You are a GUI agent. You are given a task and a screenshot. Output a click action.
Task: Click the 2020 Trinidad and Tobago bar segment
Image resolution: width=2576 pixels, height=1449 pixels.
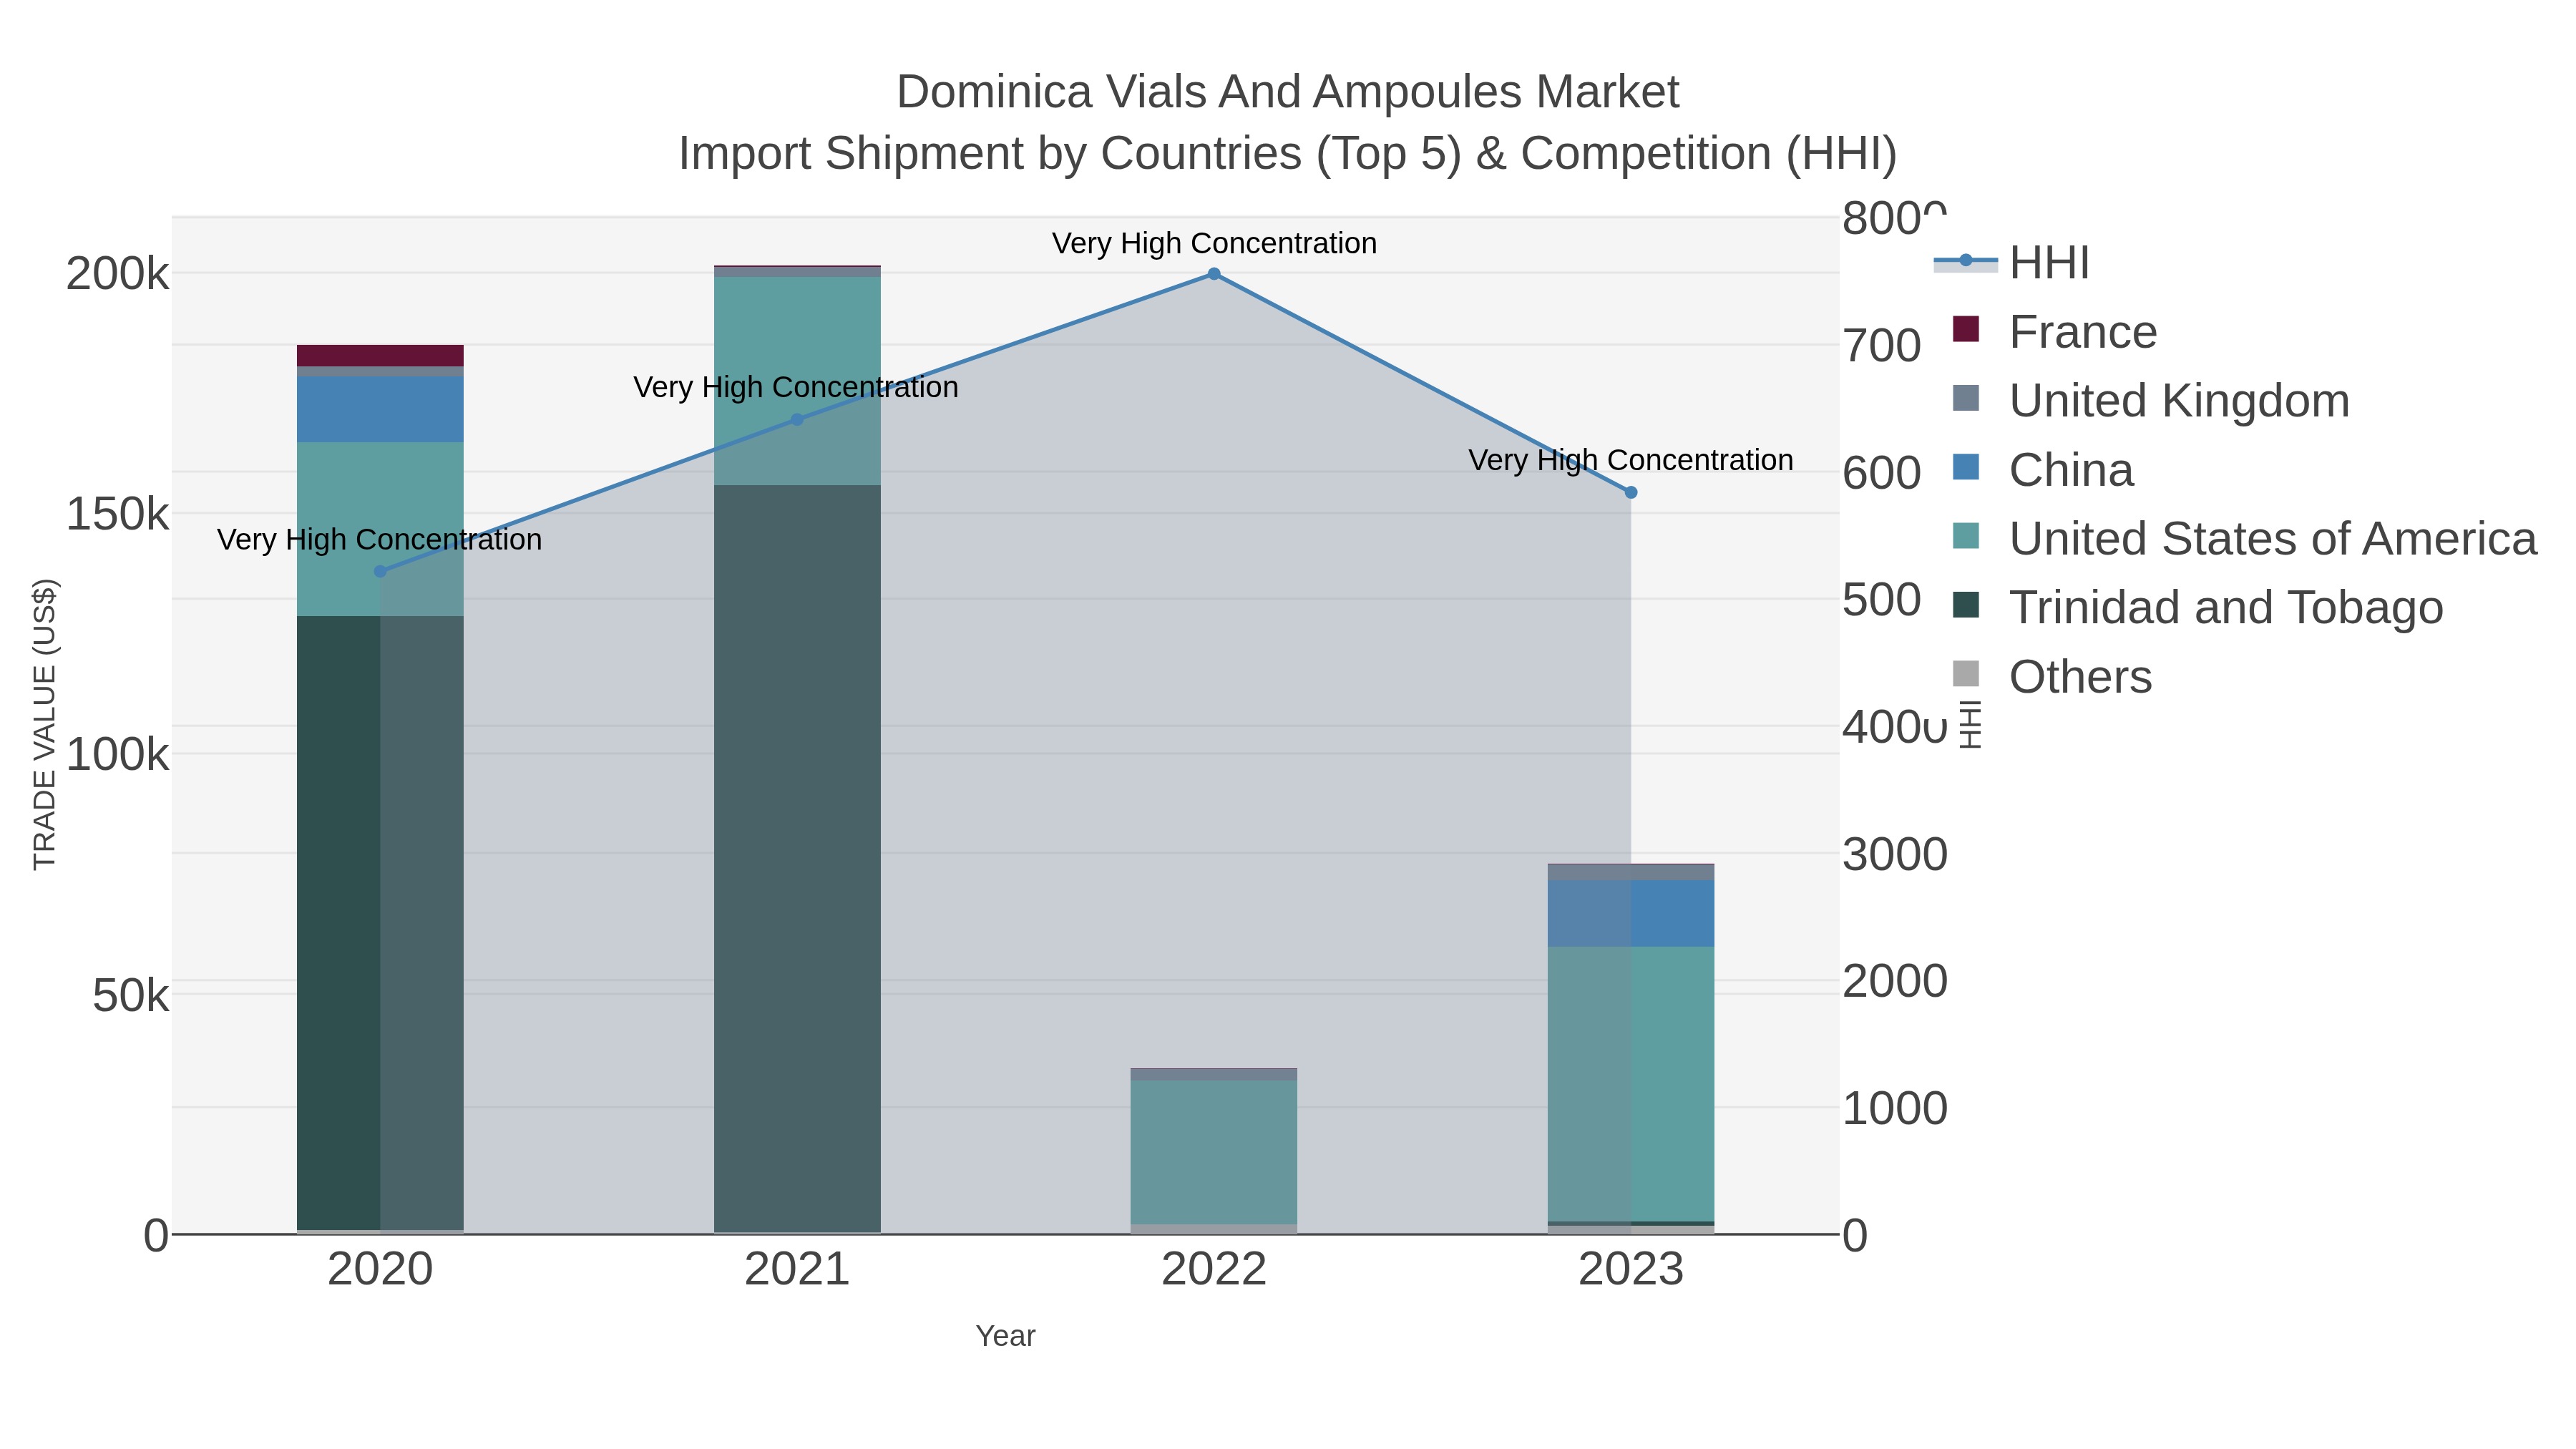click(380, 923)
